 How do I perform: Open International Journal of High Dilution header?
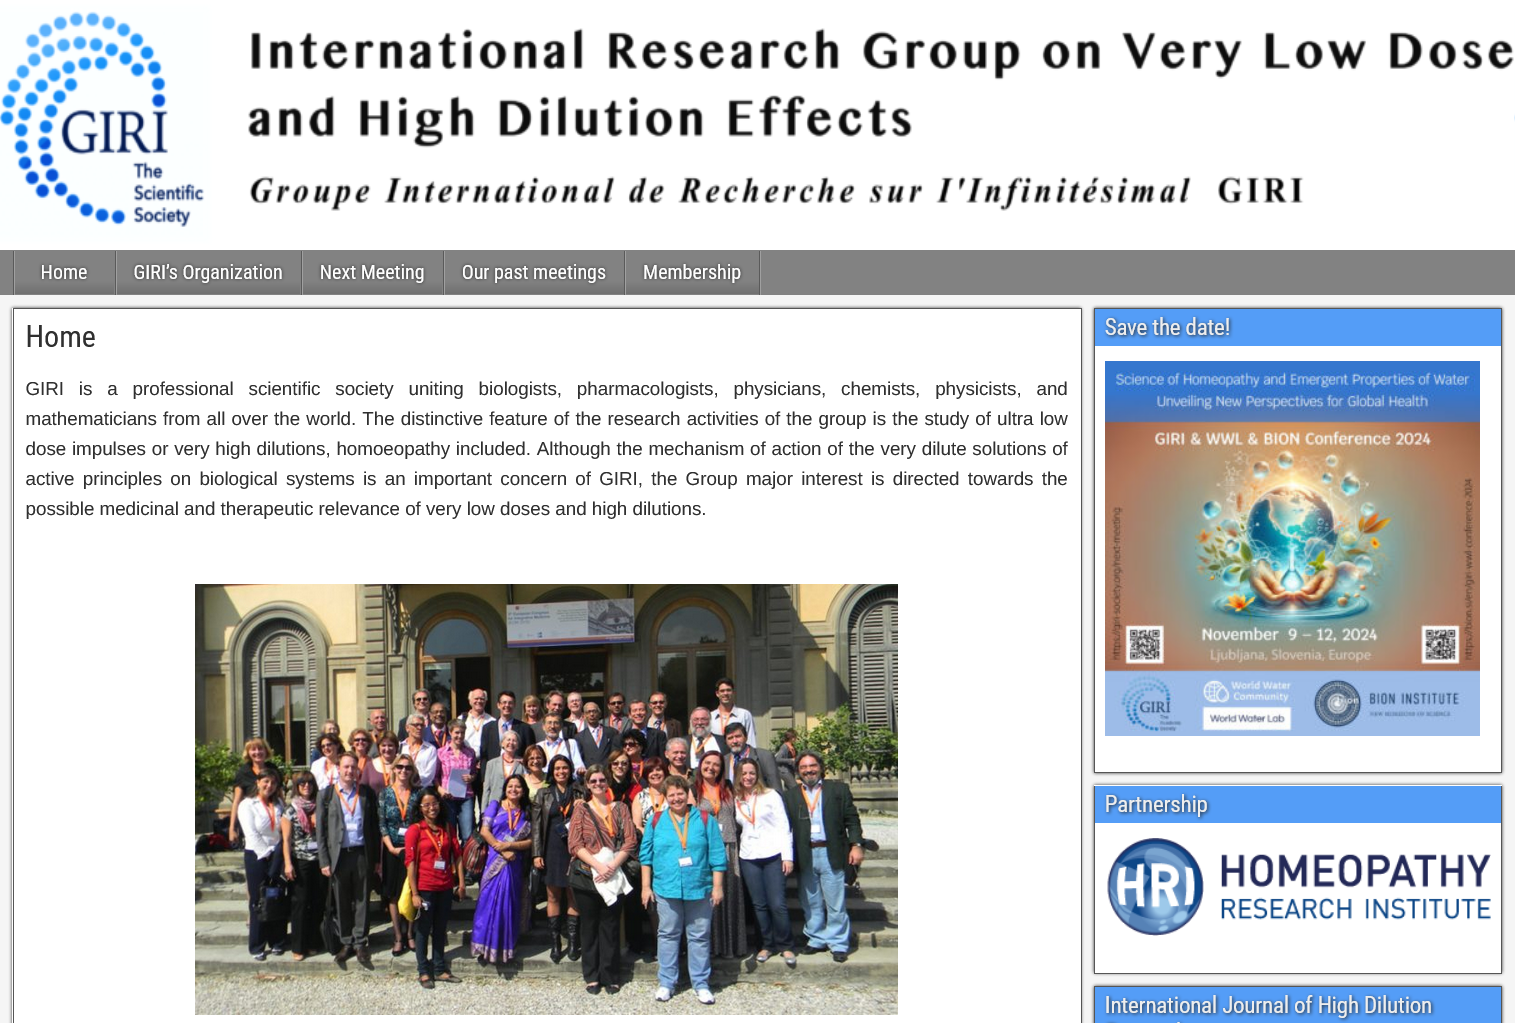coord(1297,1005)
